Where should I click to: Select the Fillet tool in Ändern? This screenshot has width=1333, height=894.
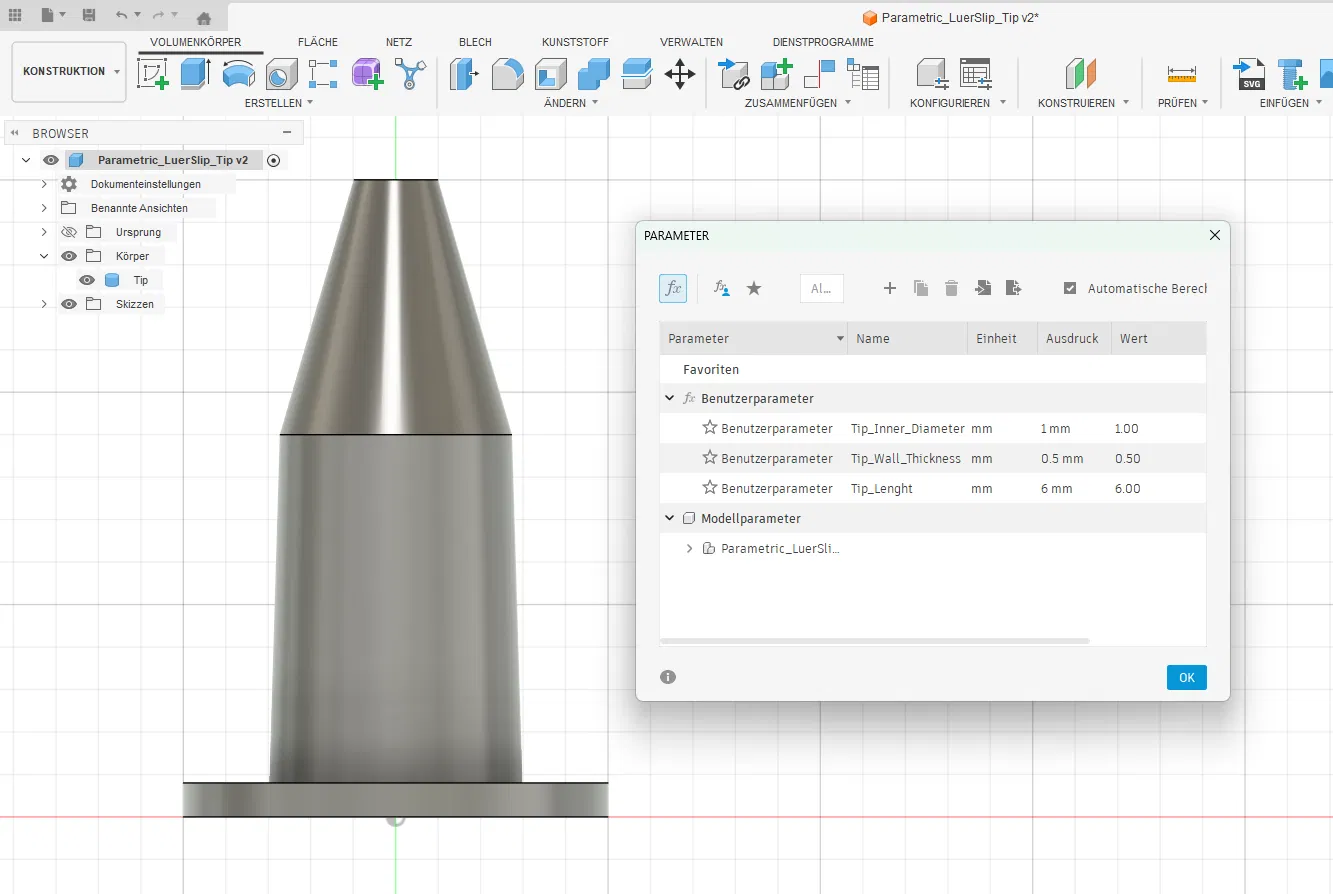(x=507, y=74)
